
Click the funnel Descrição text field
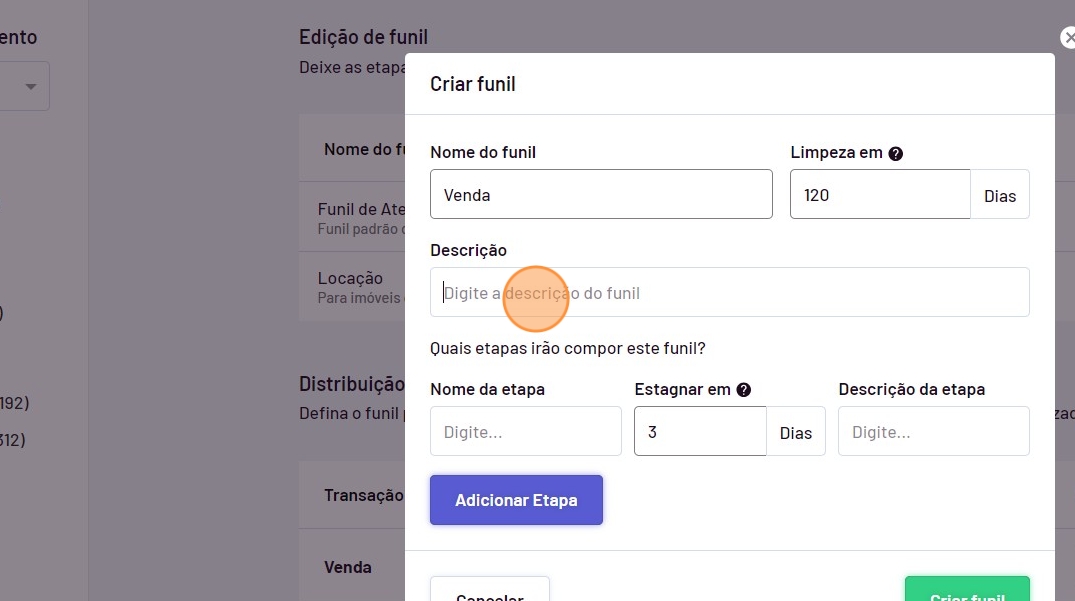tap(729, 292)
